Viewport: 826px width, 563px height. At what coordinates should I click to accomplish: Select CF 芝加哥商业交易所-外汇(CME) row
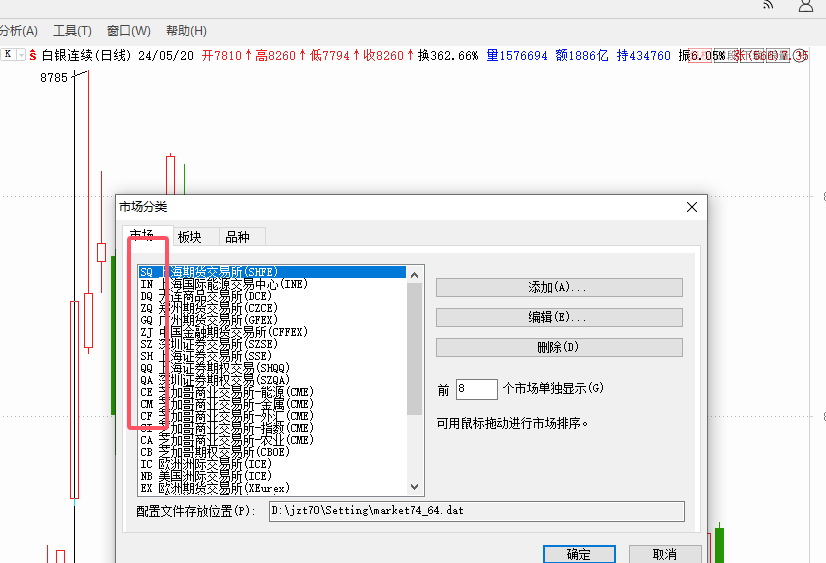(272, 416)
